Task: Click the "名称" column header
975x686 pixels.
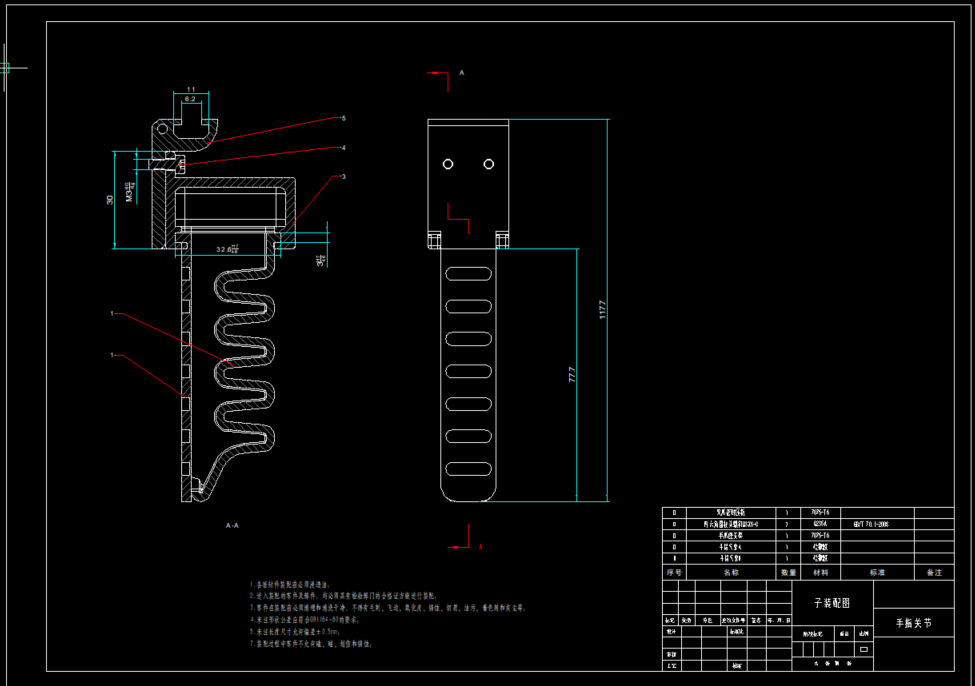Action: click(x=731, y=572)
